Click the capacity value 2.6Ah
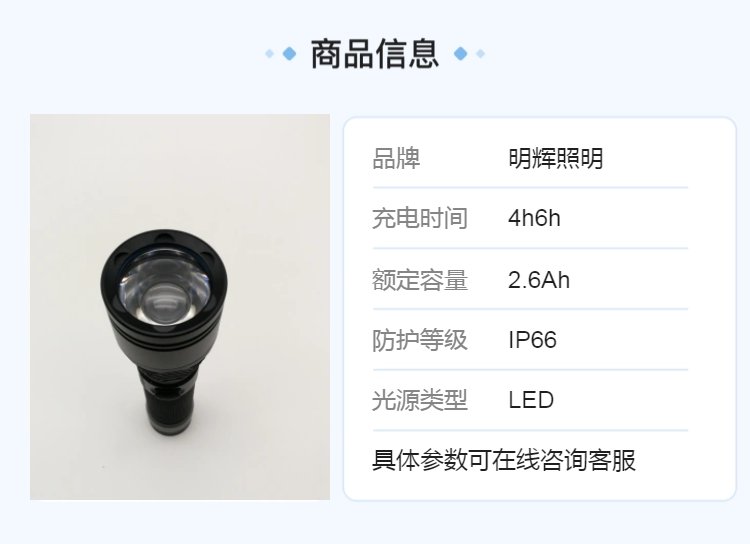 [x=539, y=280]
